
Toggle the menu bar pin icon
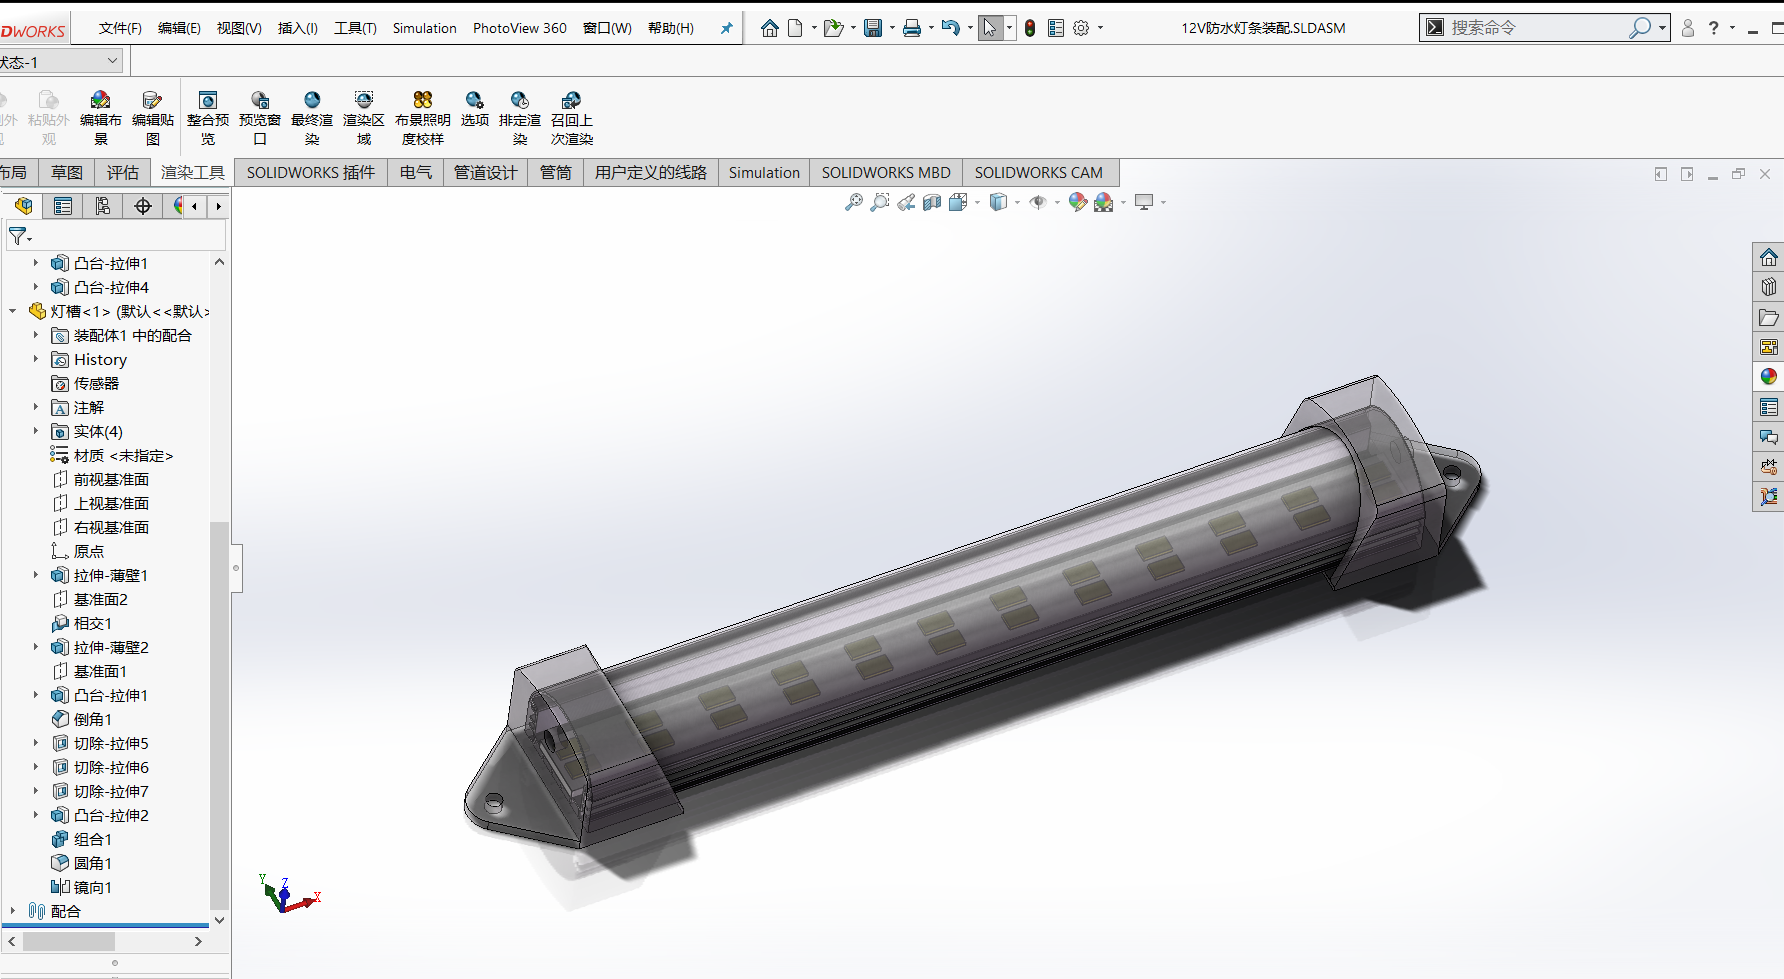pos(727,28)
